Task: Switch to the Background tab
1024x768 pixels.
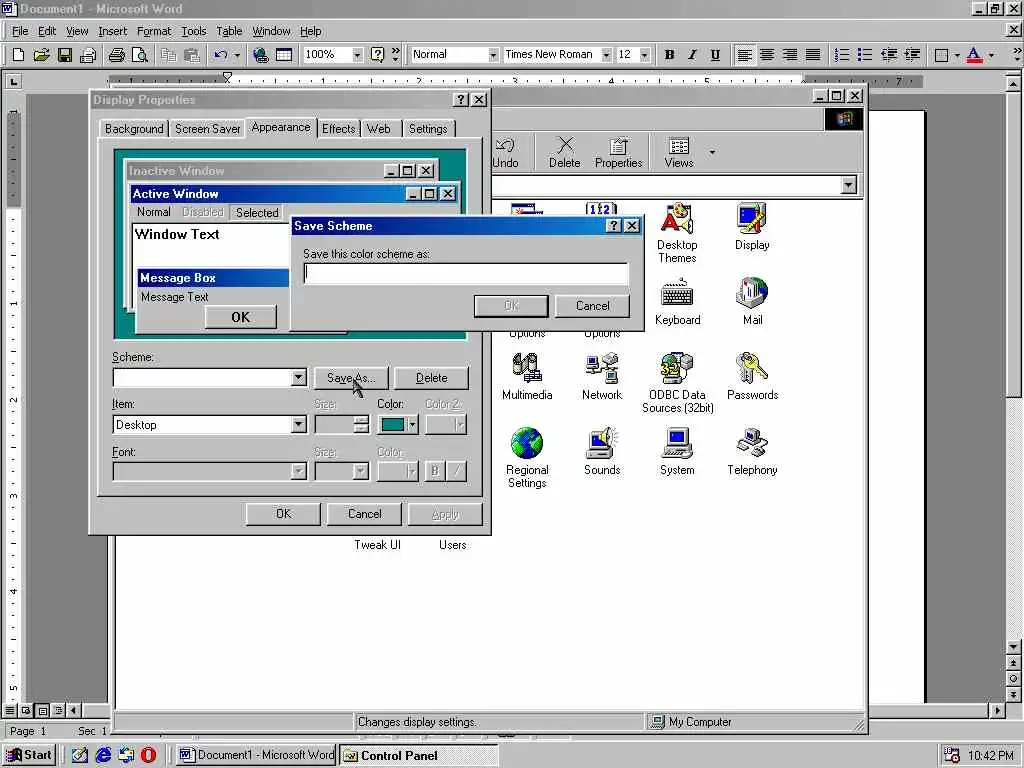Action: [134, 129]
